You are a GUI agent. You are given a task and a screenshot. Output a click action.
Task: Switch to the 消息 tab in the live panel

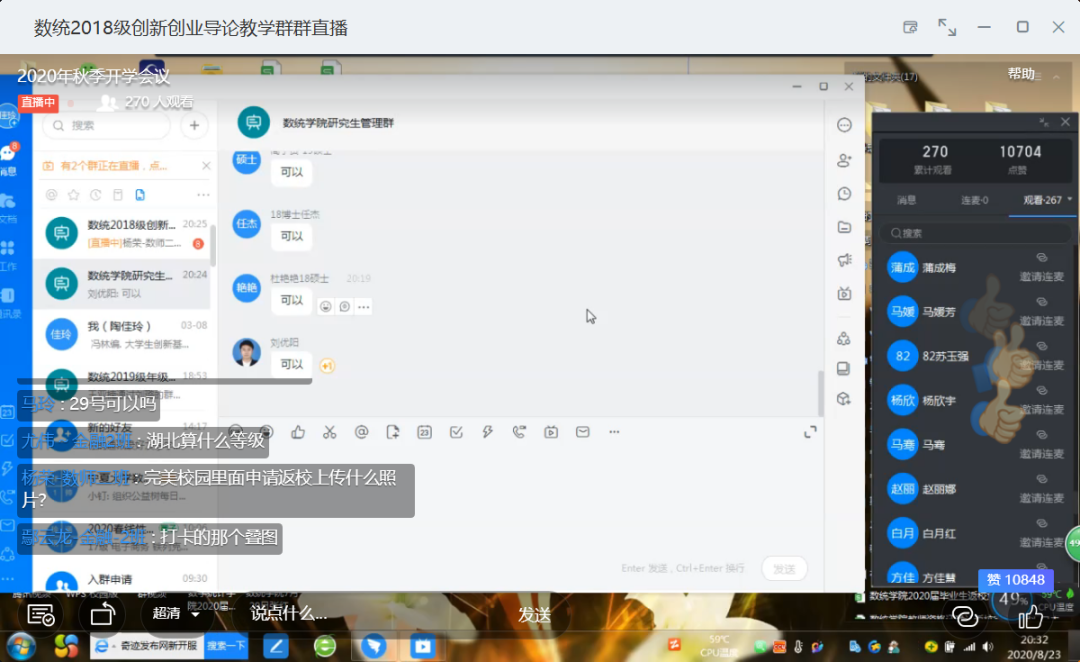click(x=906, y=200)
